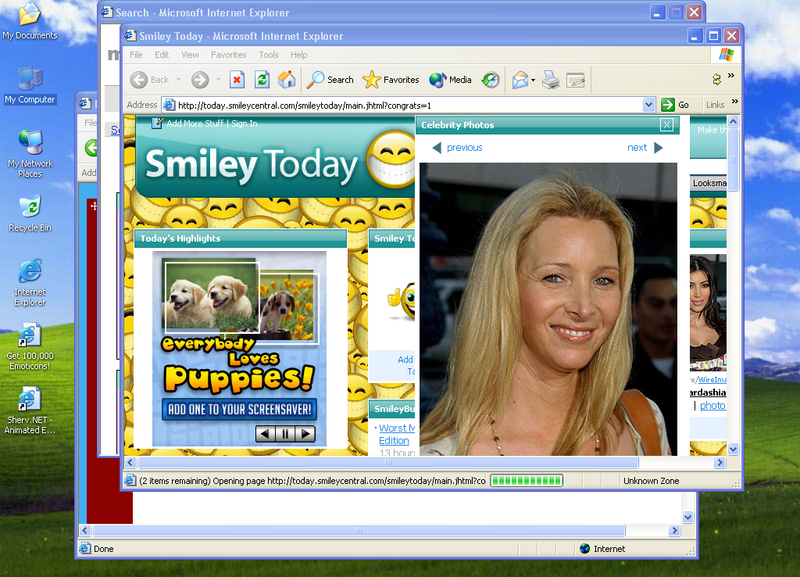
Task: Open the Media pane button
Action: click(450, 80)
